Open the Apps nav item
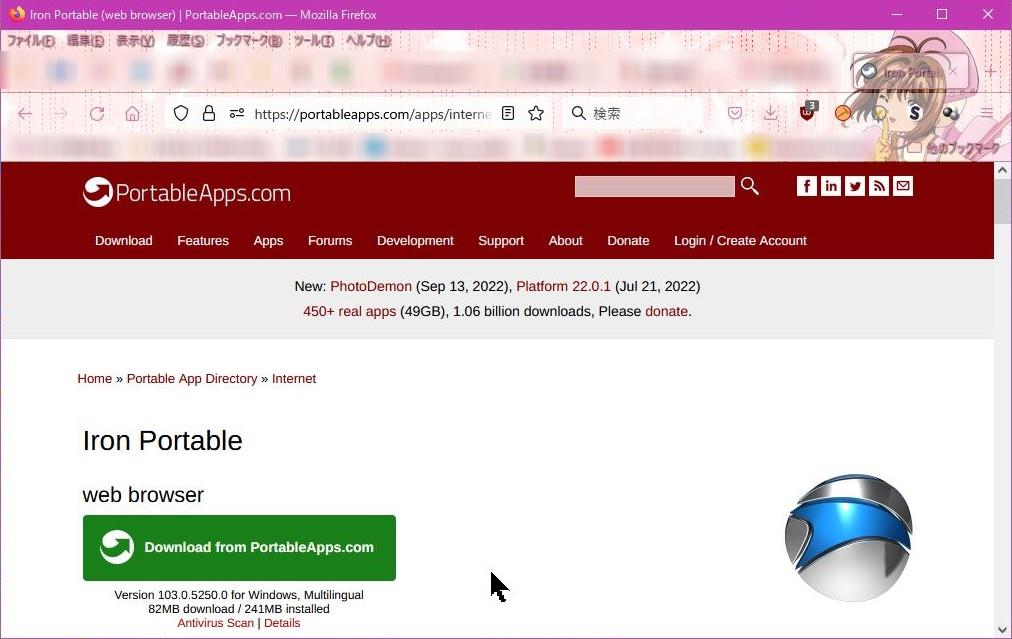This screenshot has width=1012, height=639. point(268,241)
